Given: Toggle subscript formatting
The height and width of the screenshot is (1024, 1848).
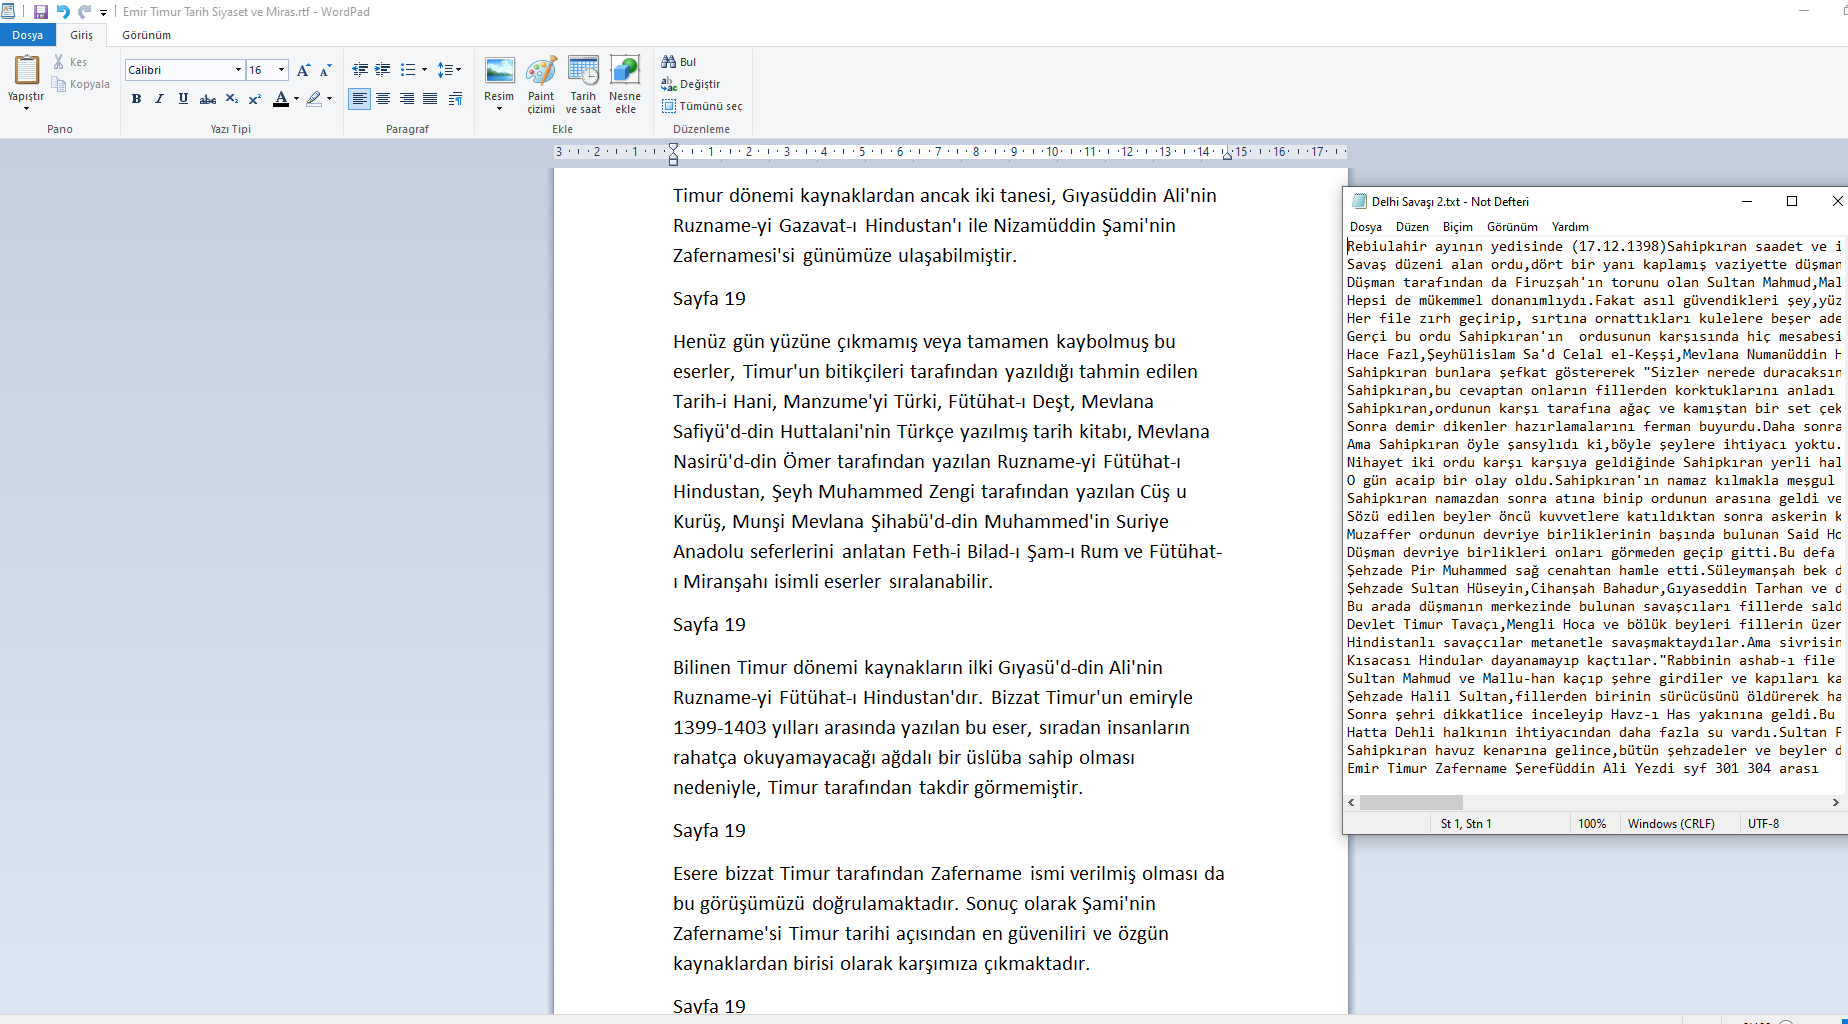Looking at the screenshot, I should pyautogui.click(x=232, y=99).
